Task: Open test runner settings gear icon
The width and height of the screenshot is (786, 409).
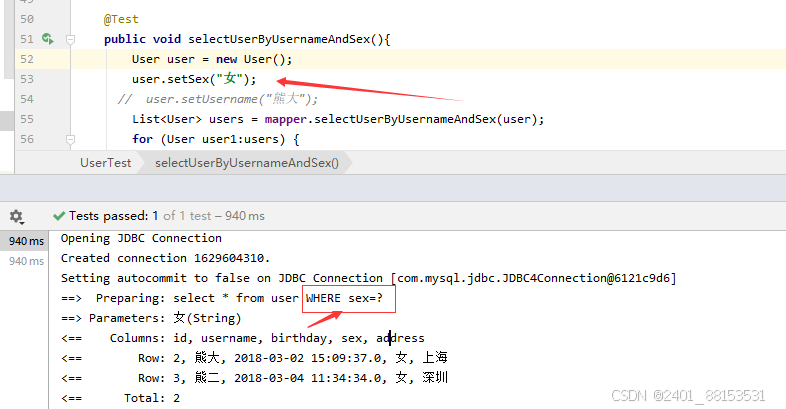Action: (x=16, y=217)
